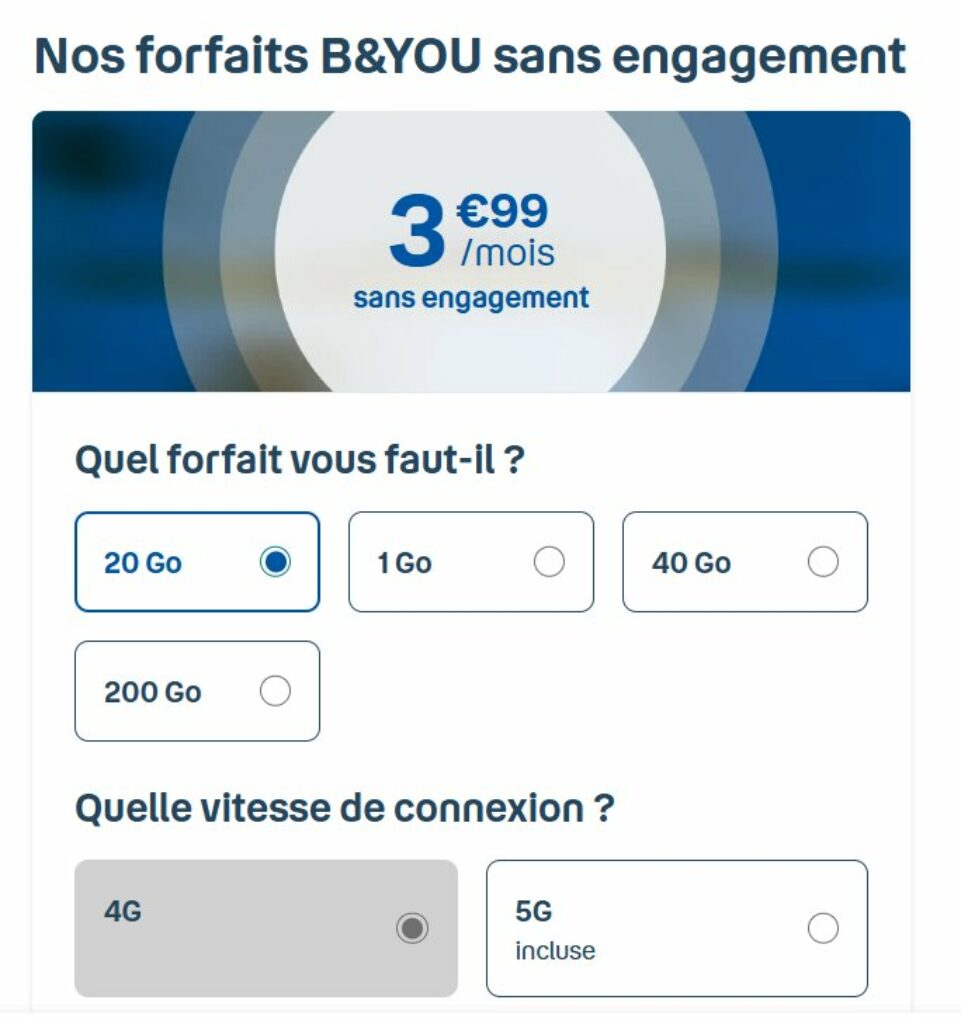Click the "40 Go" plan label text

pyautogui.click(x=691, y=563)
